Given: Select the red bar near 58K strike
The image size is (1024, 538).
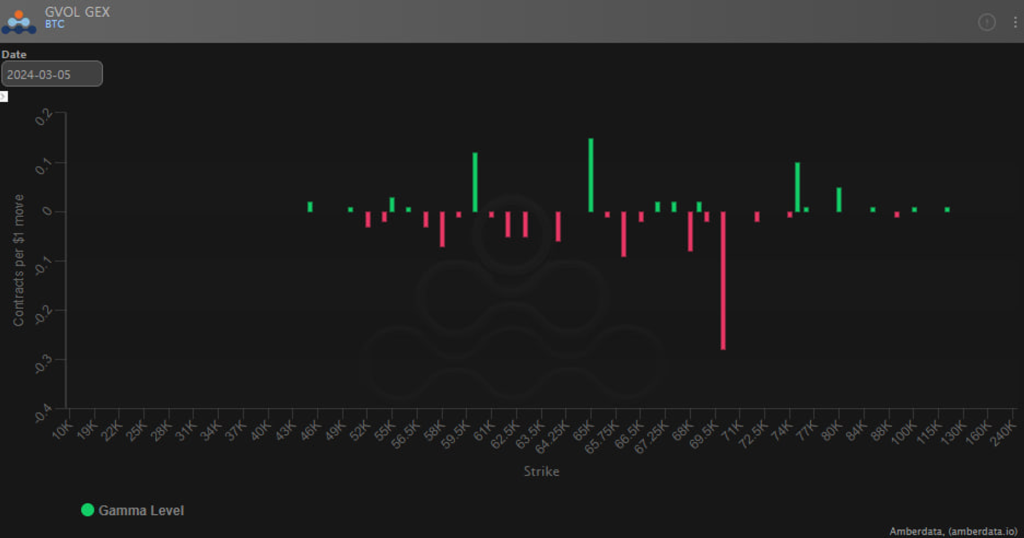Looking at the screenshot, I should point(442,229).
